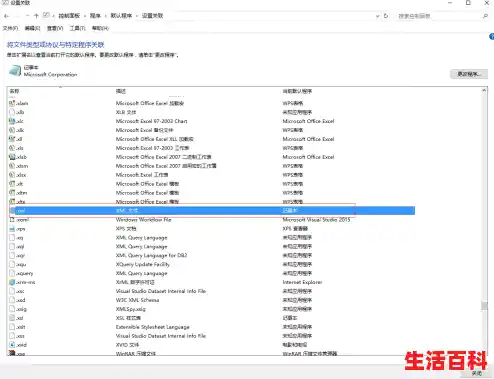The height and width of the screenshot is (379, 494).
Task: Refresh the address bar location
Action: click(386, 16)
